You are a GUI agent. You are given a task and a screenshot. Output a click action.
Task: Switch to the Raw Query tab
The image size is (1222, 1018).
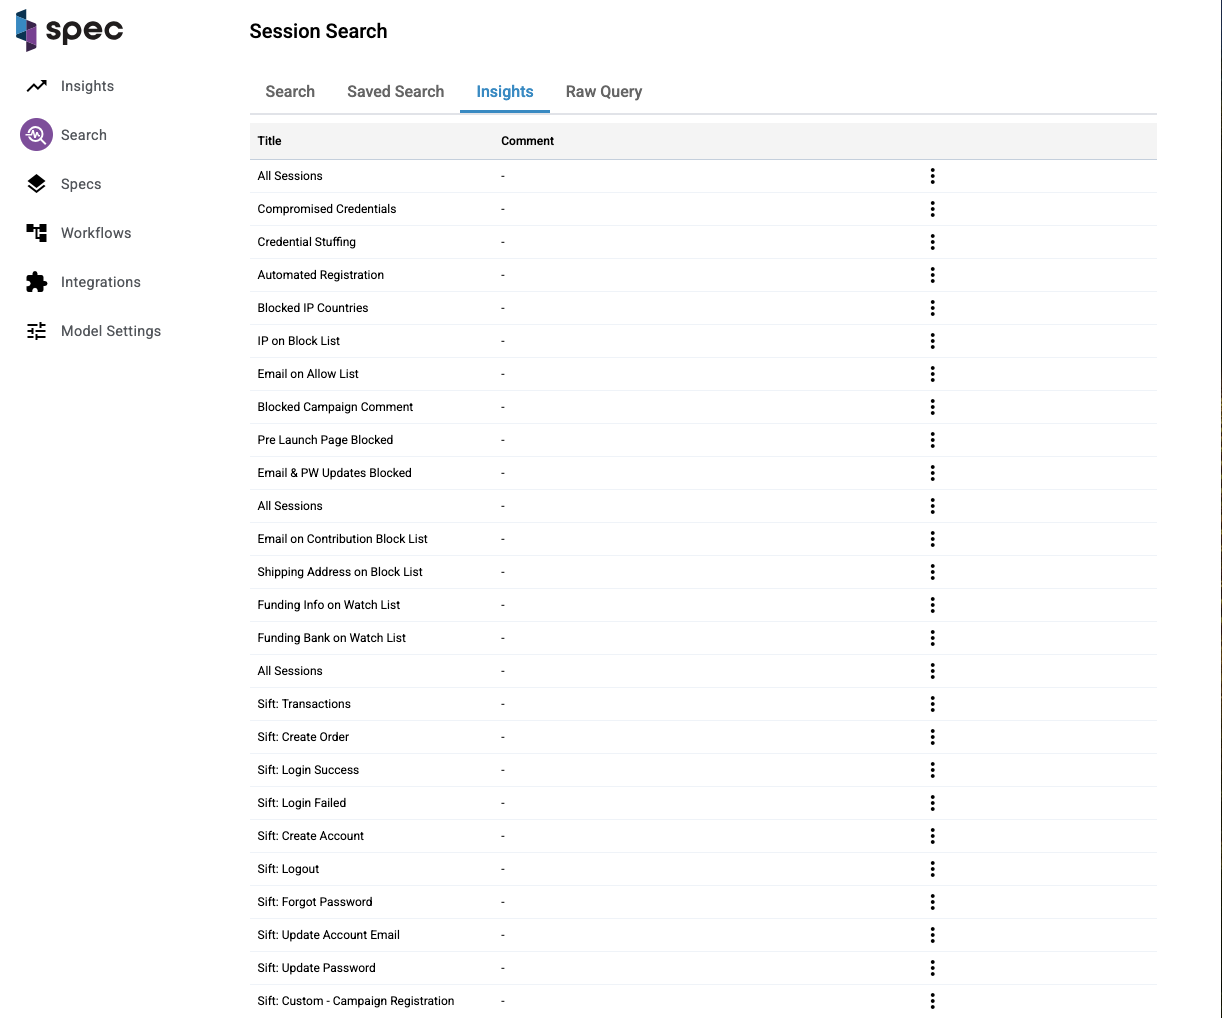[603, 92]
